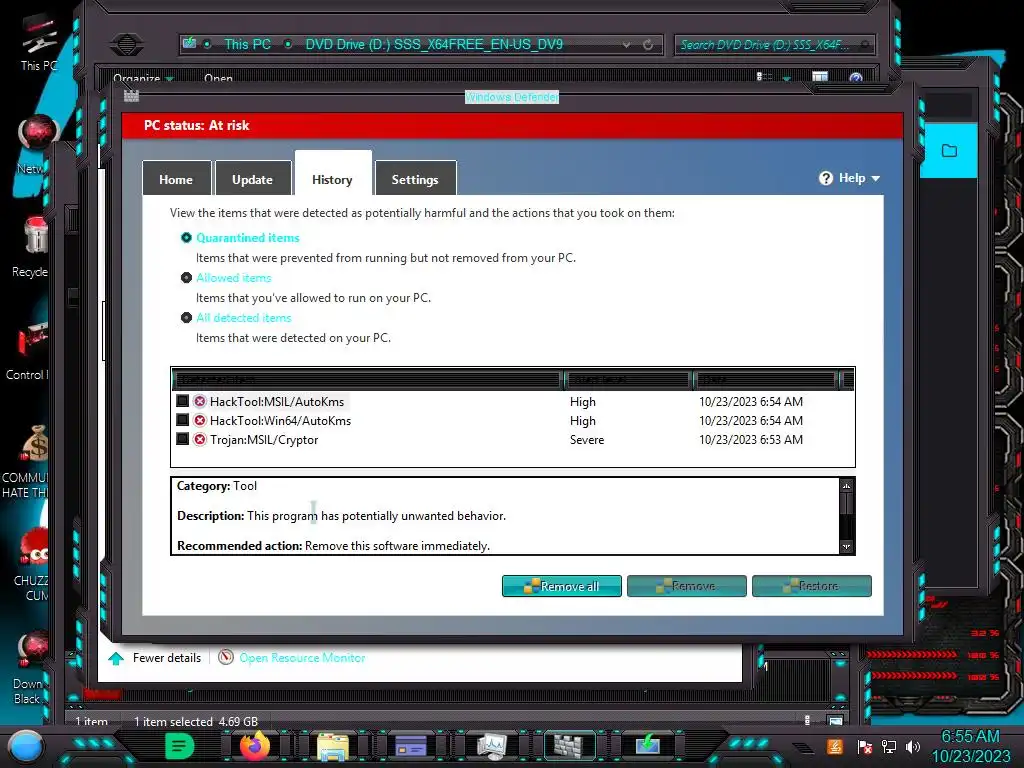Click the folder icon in the cyan panel

950,151
